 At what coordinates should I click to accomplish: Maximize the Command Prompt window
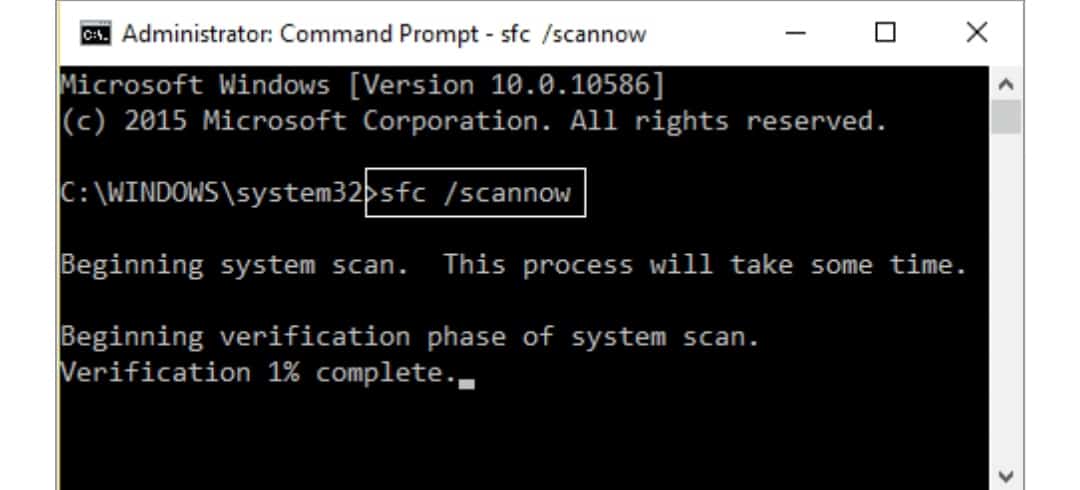click(885, 32)
